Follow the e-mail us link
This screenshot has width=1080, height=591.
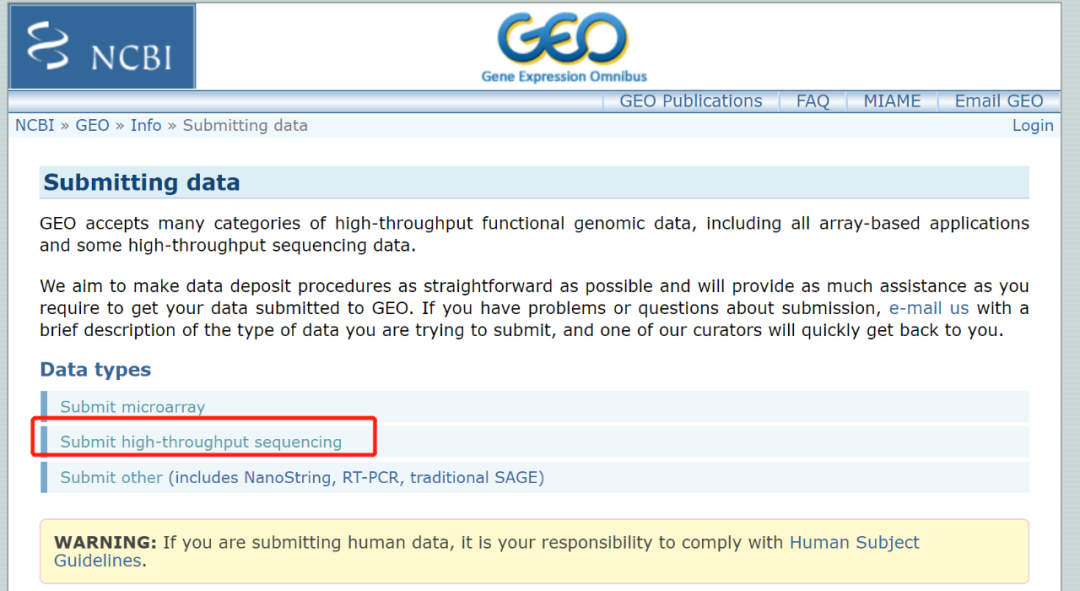[928, 308]
